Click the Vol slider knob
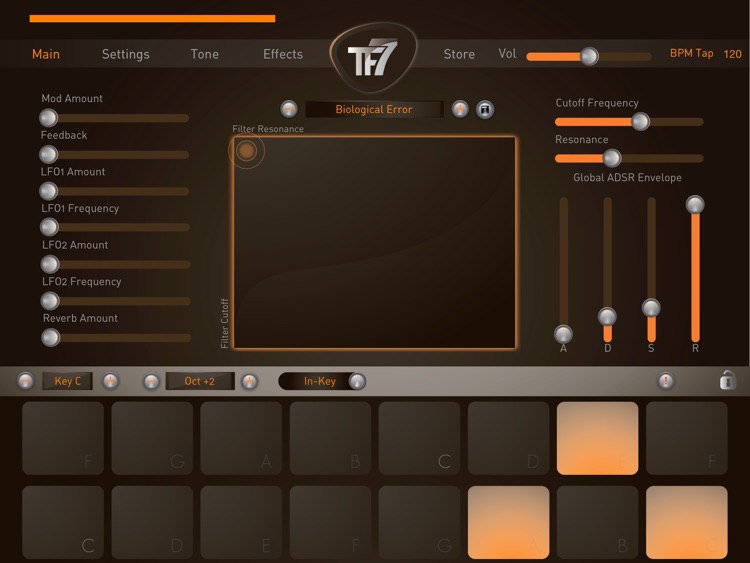 pyautogui.click(x=589, y=56)
